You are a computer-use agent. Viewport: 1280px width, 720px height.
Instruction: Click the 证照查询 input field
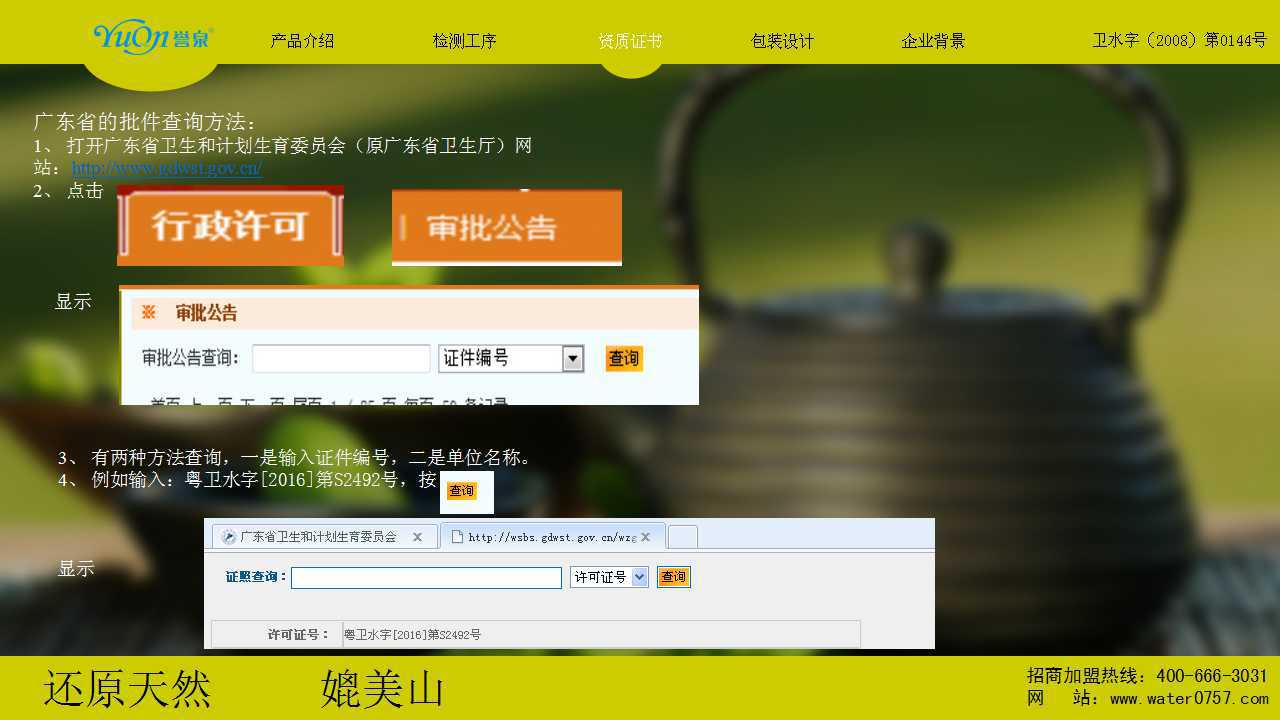pyautogui.click(x=426, y=578)
